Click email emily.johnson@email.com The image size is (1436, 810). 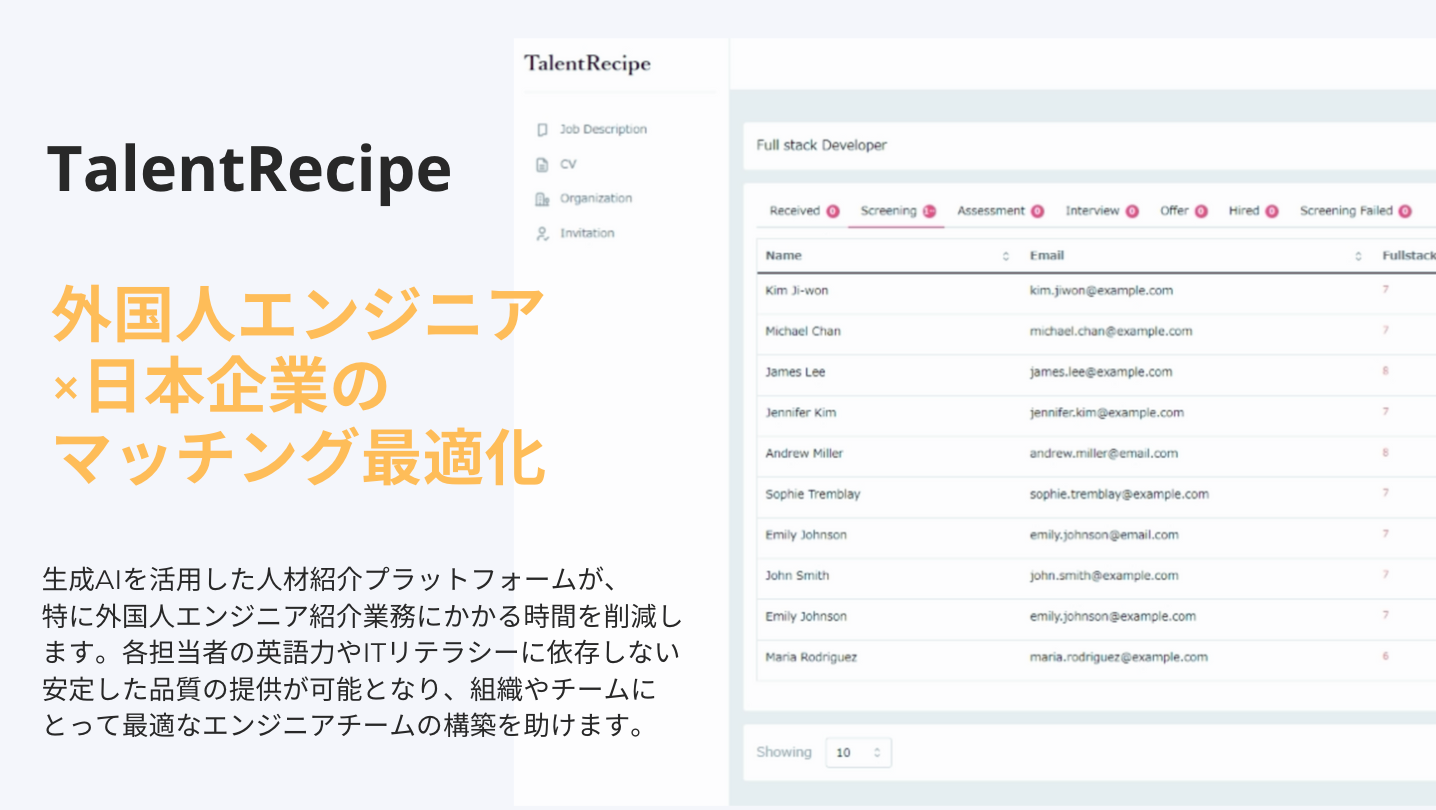1104,536
